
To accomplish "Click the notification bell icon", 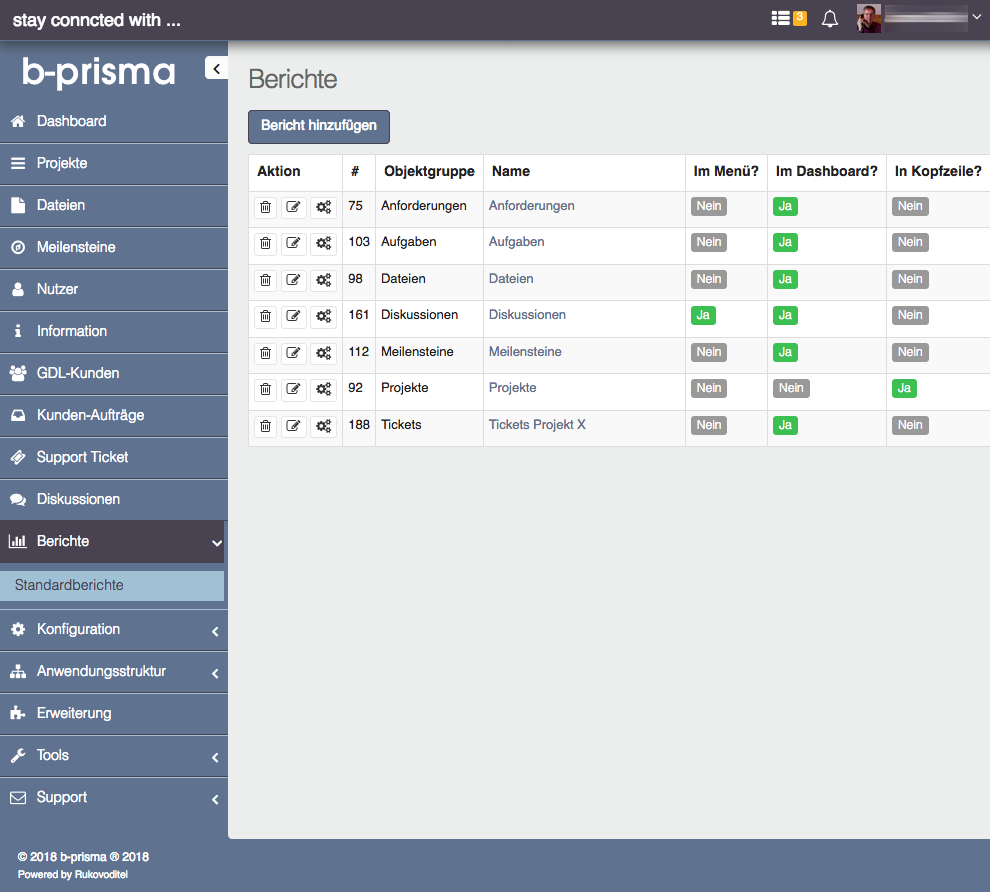I will [830, 19].
